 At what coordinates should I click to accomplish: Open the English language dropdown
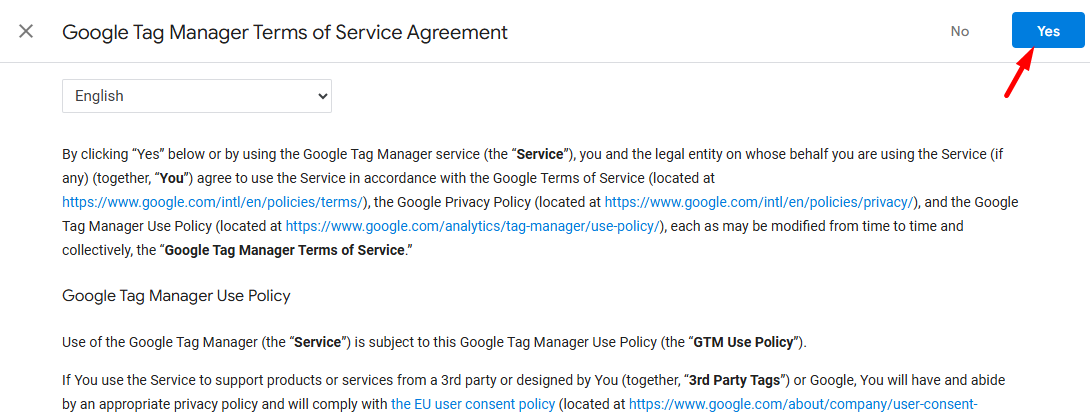coord(197,96)
